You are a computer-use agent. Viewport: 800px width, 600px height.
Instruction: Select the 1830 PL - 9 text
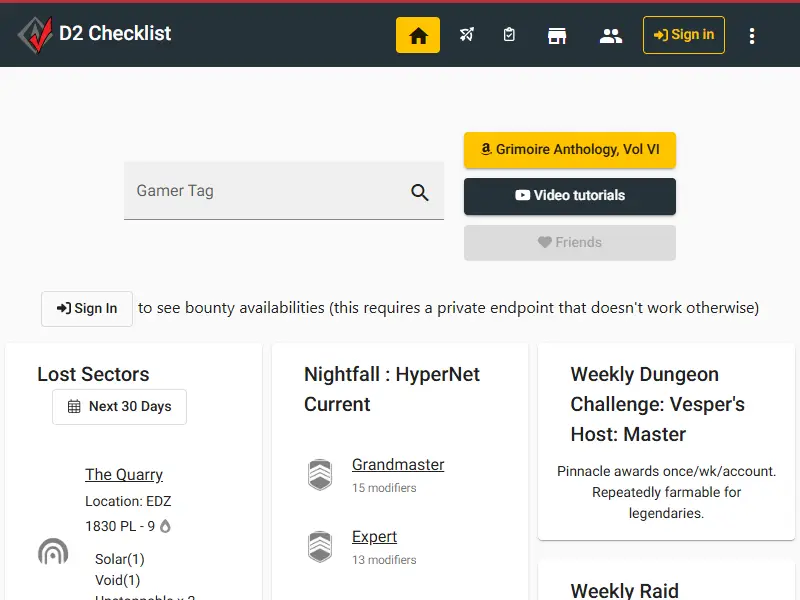[x=120, y=526]
